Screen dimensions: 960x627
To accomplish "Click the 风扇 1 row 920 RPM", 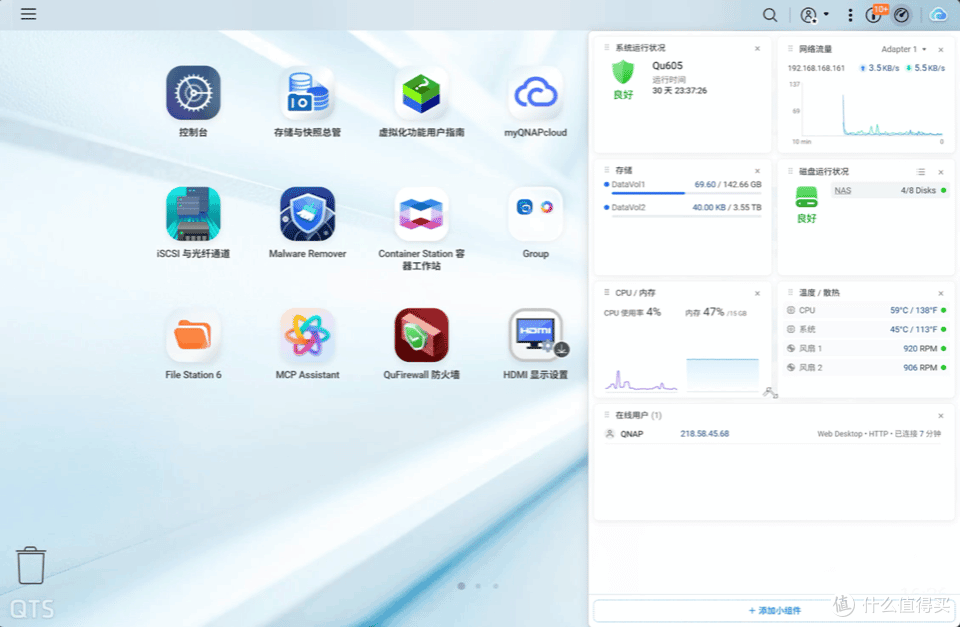I will click(866, 348).
